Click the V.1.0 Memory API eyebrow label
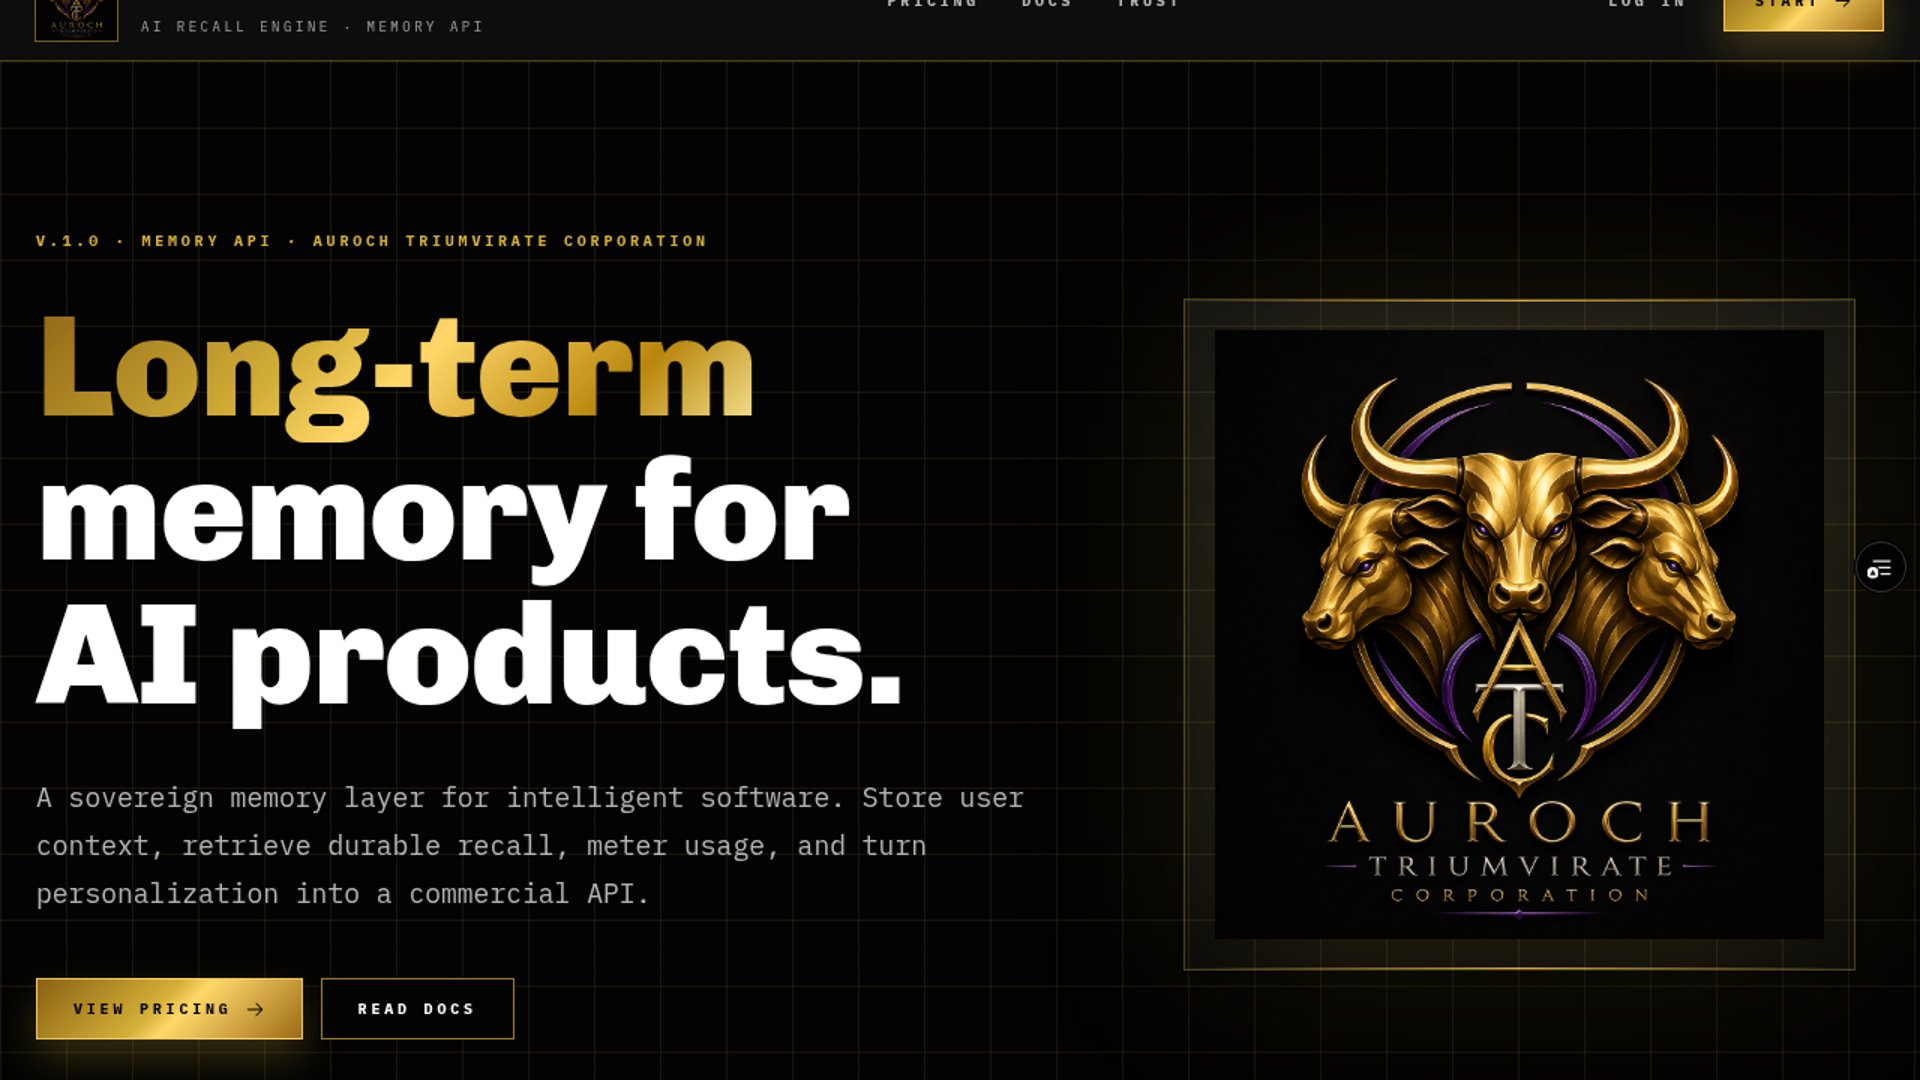The height and width of the screenshot is (1080, 1920). coord(371,241)
